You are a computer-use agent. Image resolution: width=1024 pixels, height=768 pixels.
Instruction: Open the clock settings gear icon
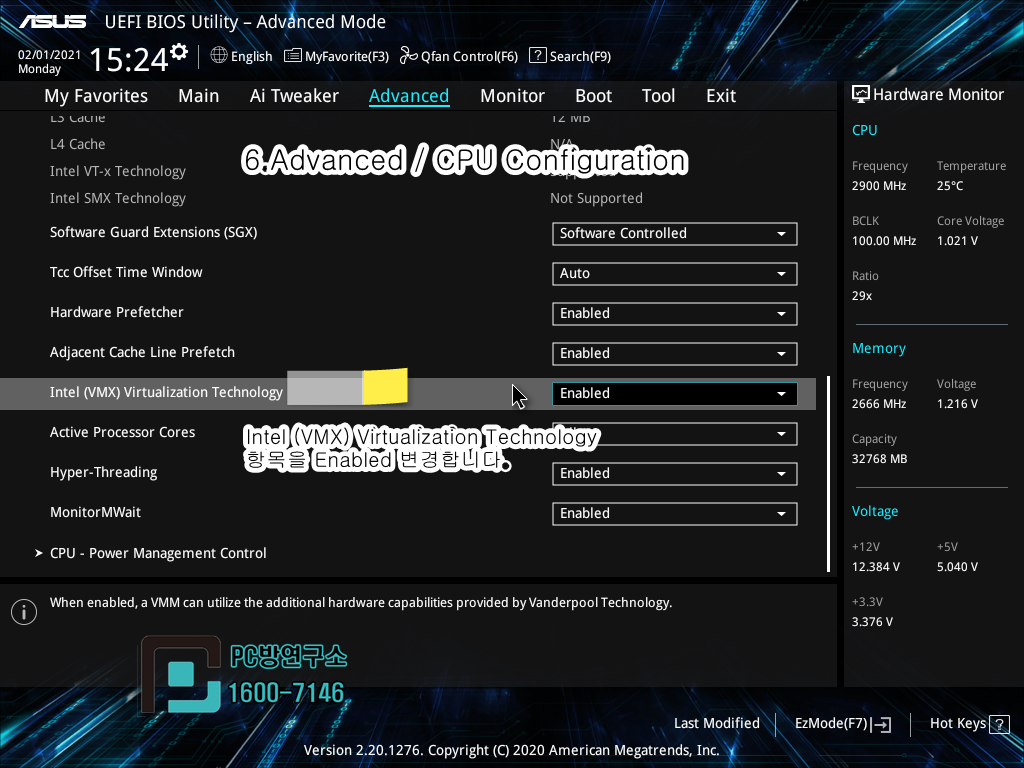(x=179, y=52)
